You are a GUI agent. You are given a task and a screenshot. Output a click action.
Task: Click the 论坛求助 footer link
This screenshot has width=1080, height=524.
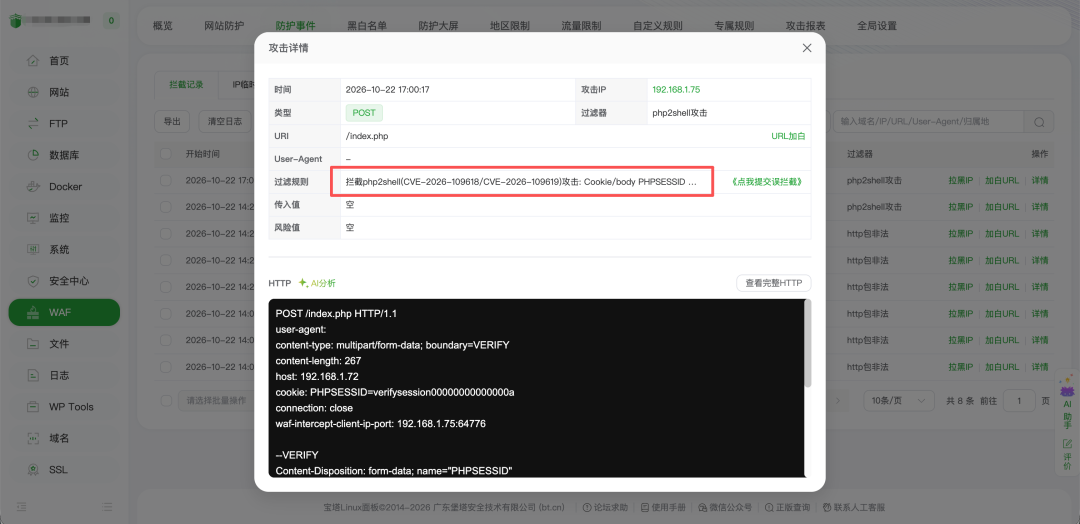(x=605, y=507)
